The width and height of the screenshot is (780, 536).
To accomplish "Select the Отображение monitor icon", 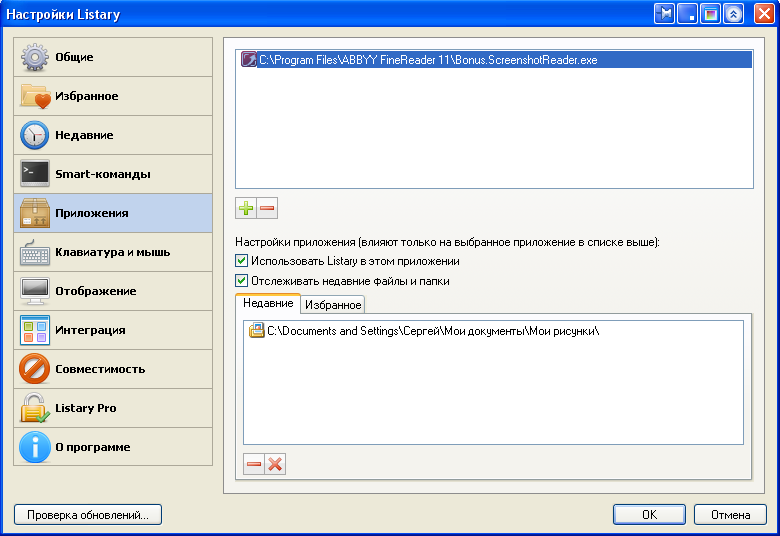I will [35, 291].
